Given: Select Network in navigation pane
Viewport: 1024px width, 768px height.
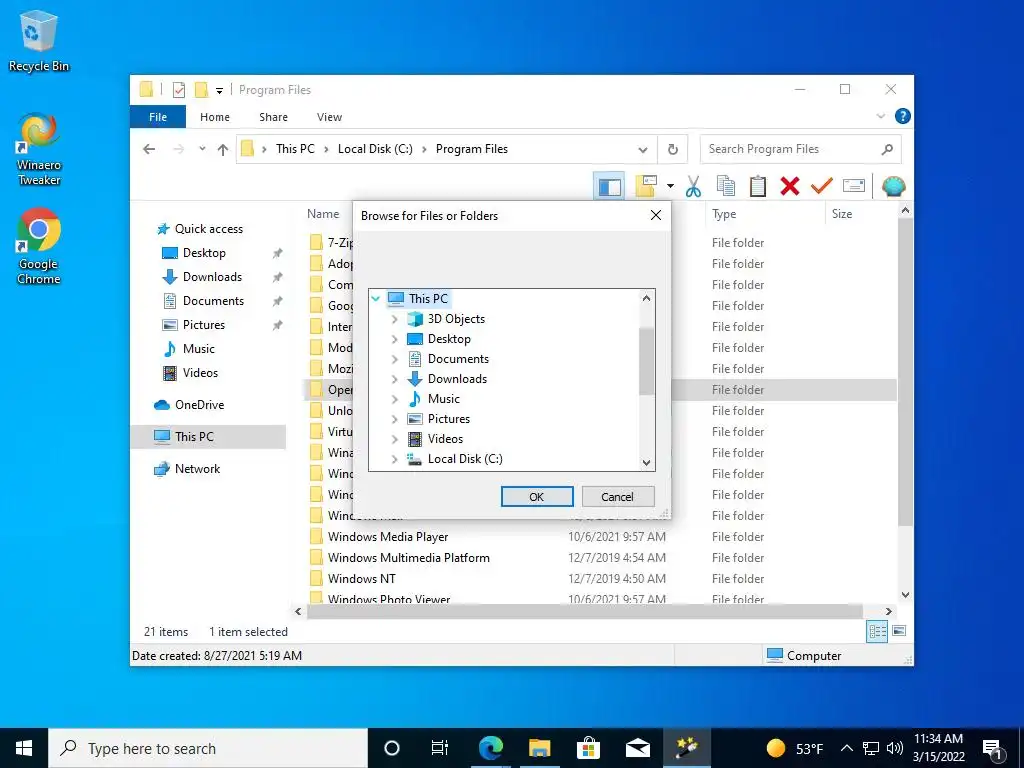Looking at the screenshot, I should coord(197,469).
